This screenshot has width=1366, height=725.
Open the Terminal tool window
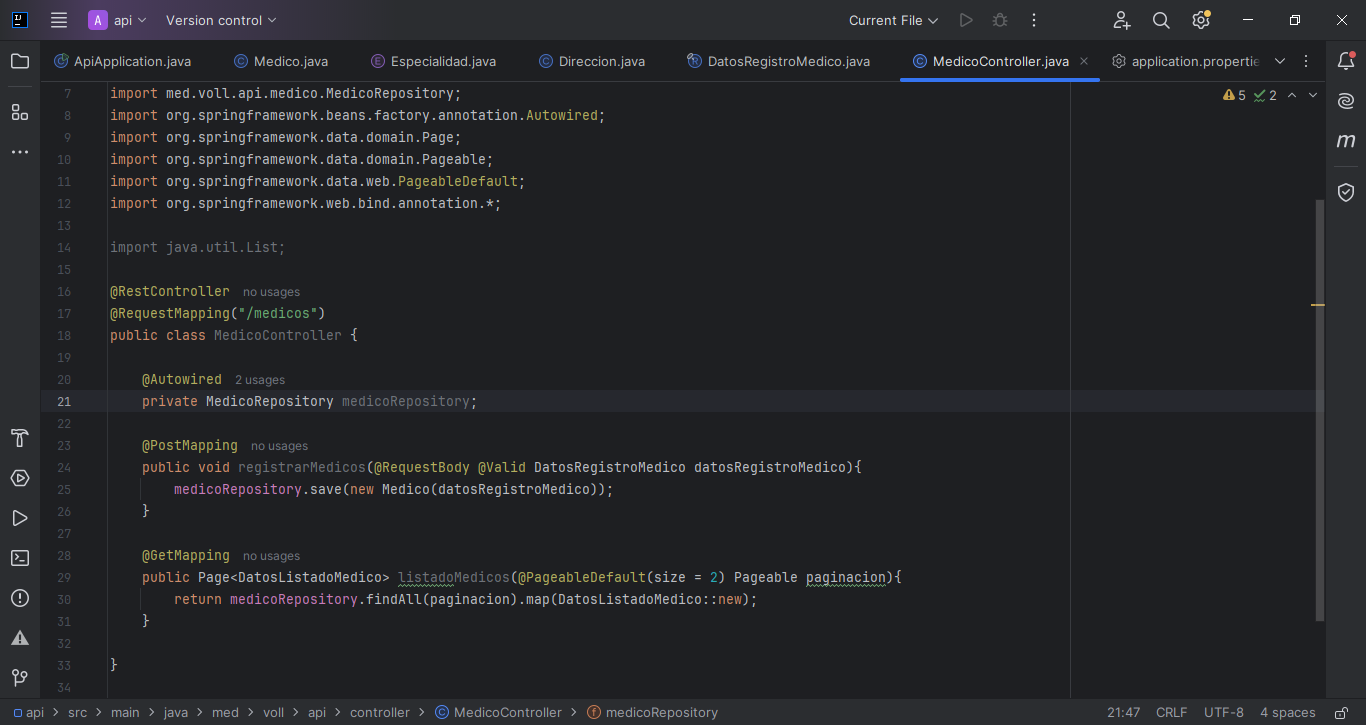tap(20, 558)
